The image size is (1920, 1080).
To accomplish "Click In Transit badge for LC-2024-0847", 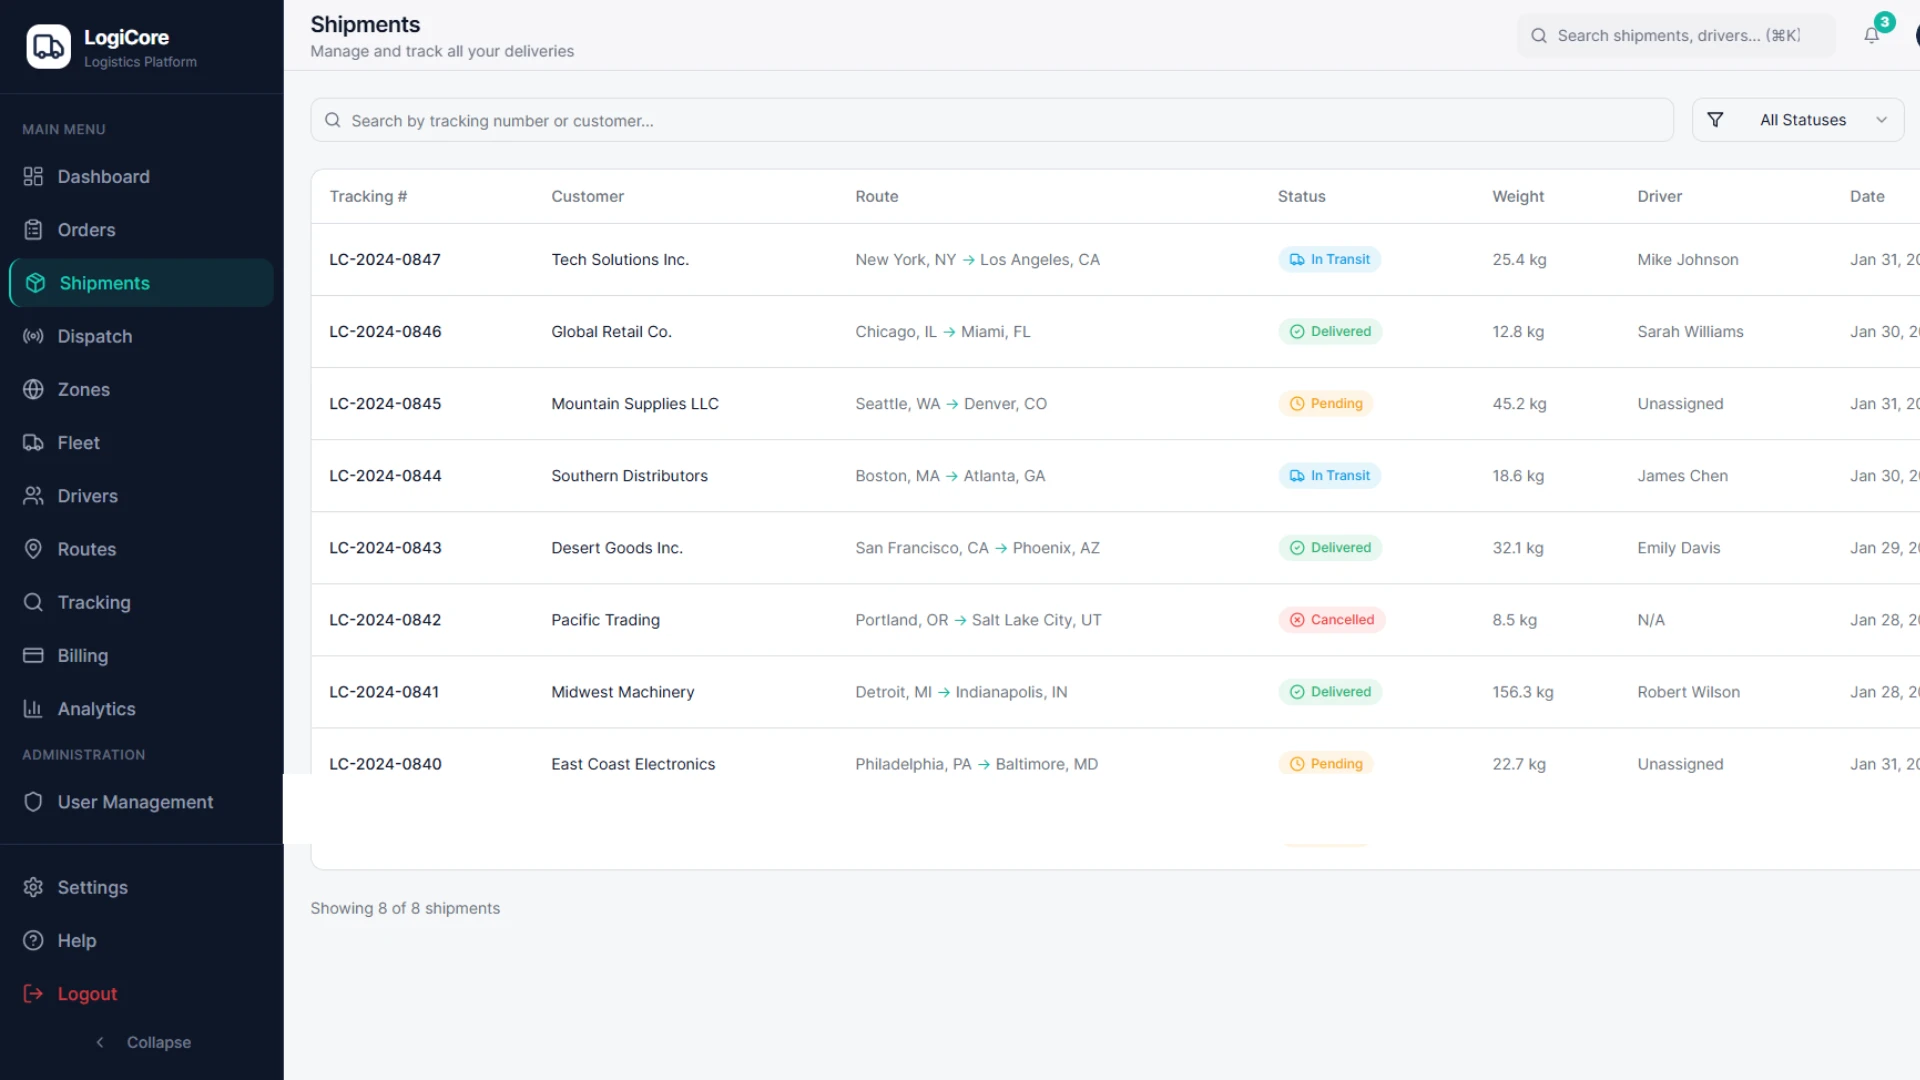I will [x=1329, y=260].
